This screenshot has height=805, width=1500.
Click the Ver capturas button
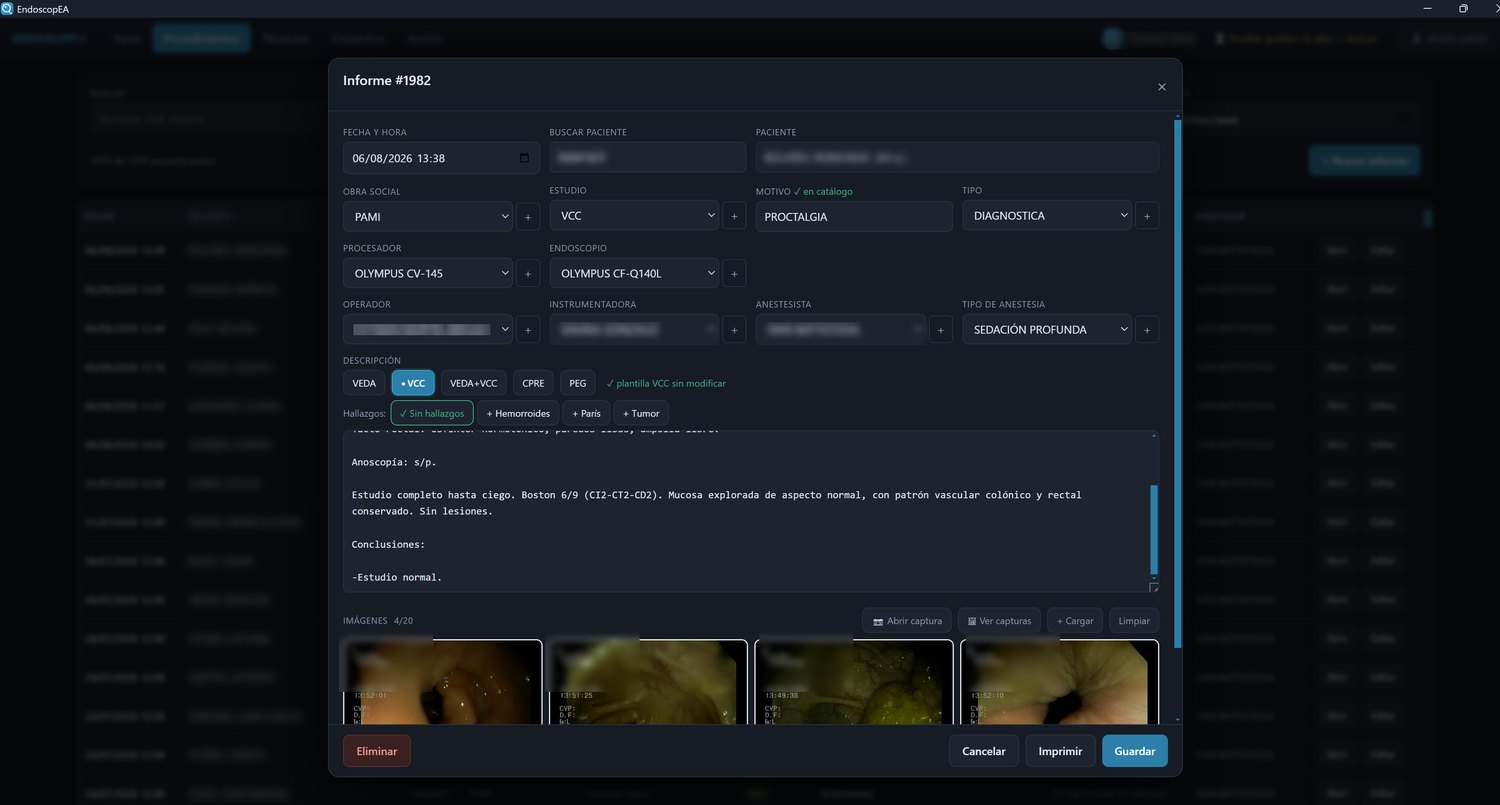[x=1000, y=621]
